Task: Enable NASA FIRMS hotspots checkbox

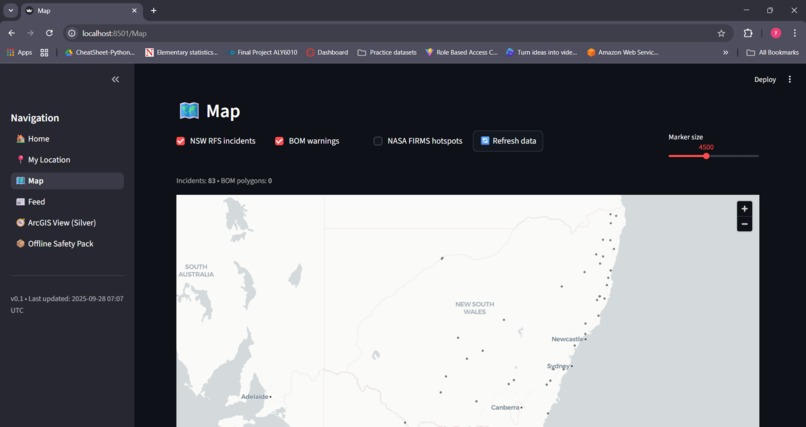Action: pos(378,141)
